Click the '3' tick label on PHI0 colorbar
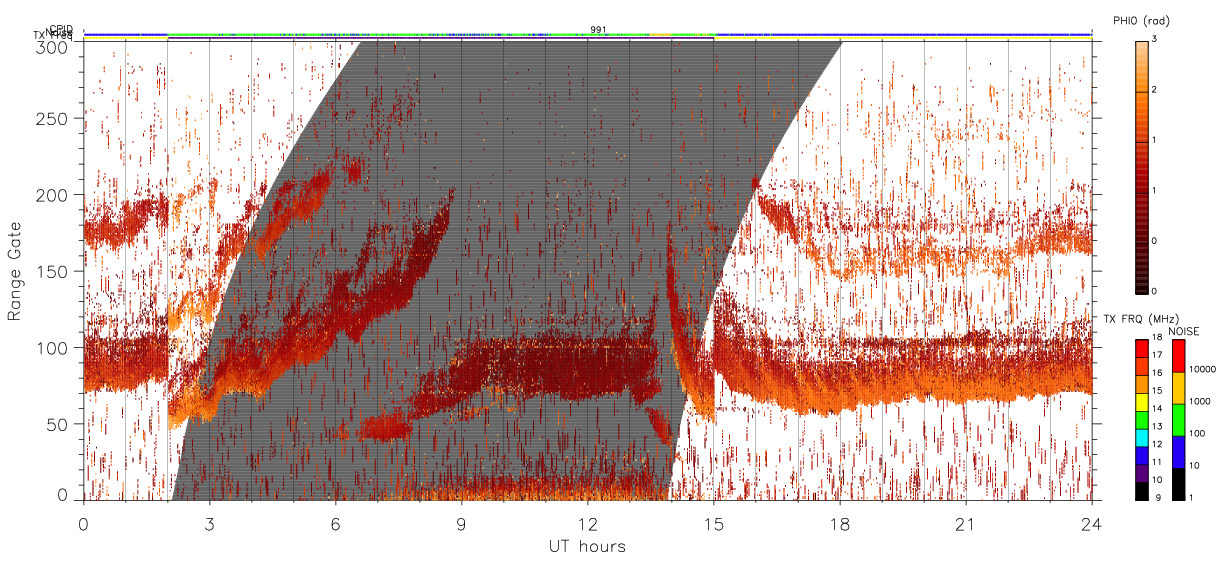 point(1154,41)
